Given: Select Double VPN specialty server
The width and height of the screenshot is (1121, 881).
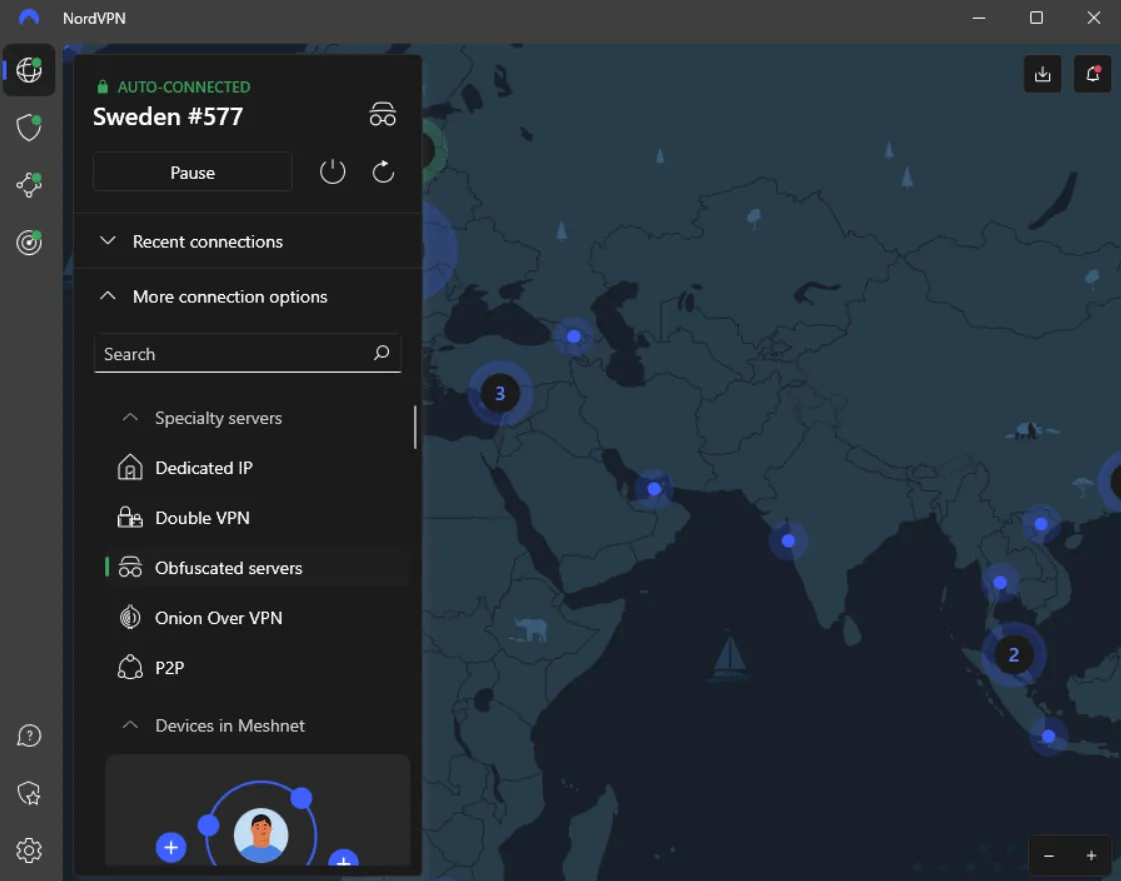Looking at the screenshot, I should coord(202,518).
